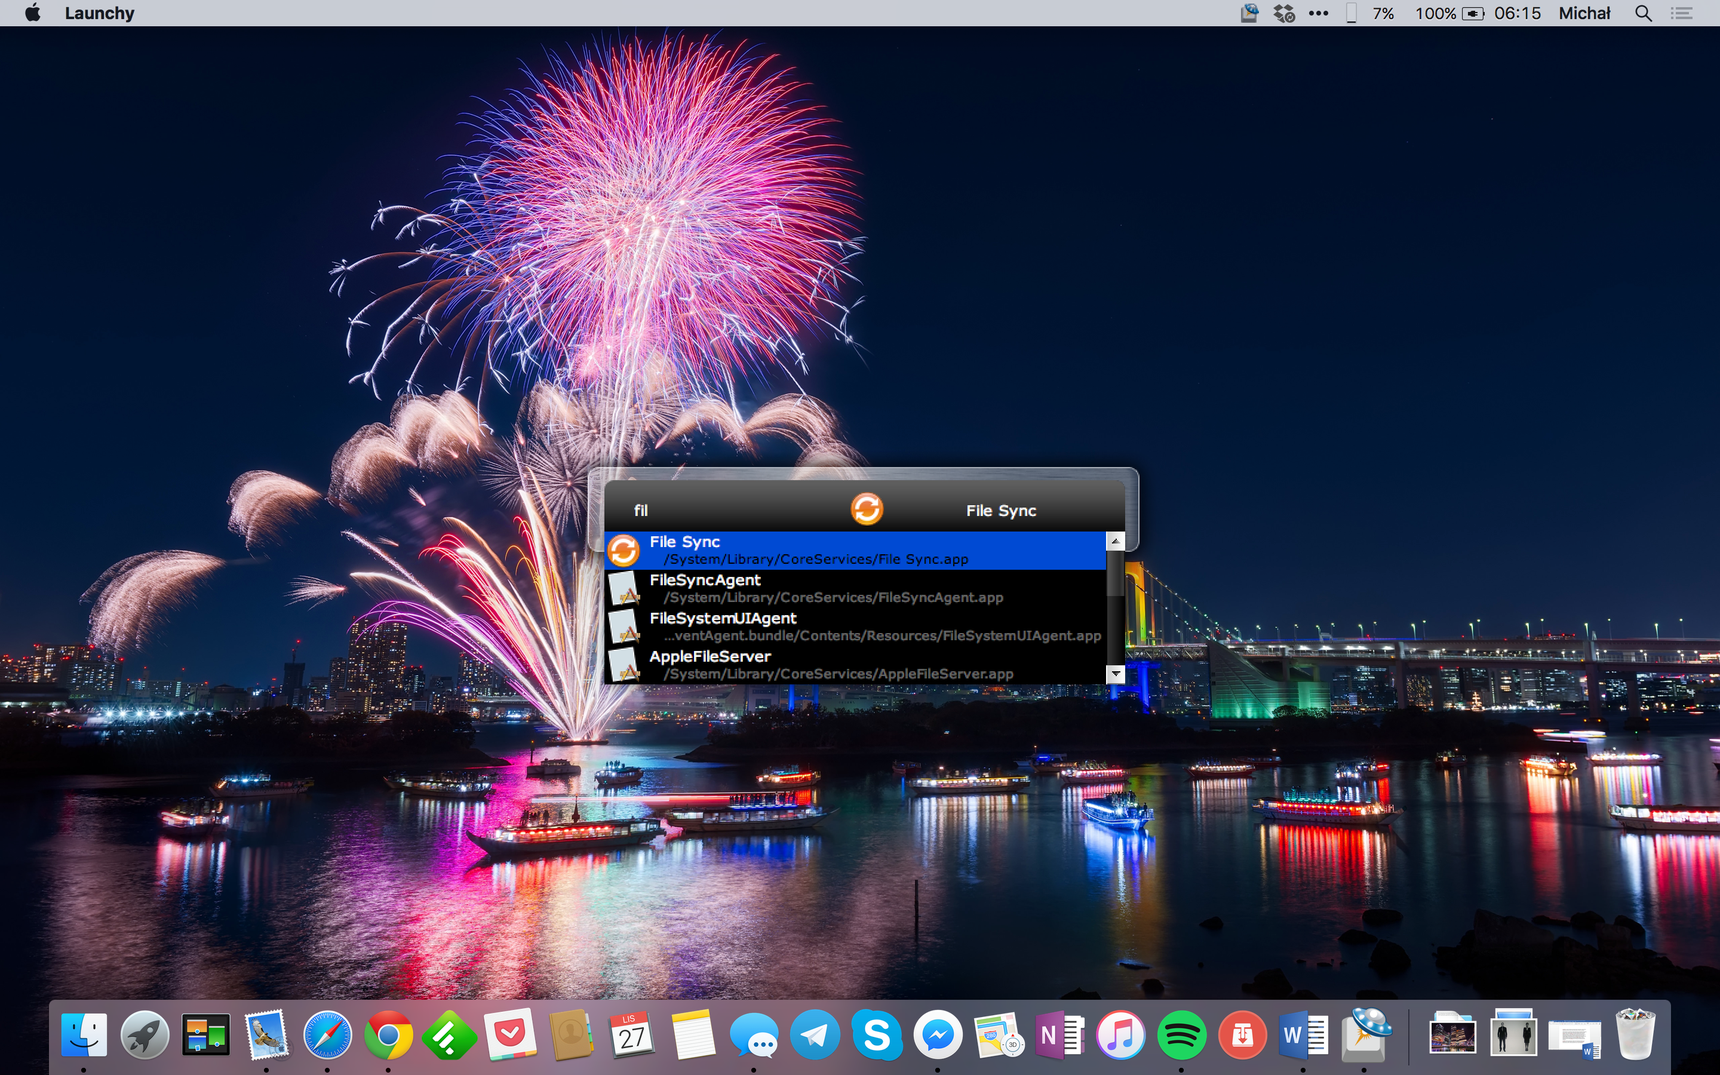Open the Maps-style icon with timer in Dock

click(x=998, y=1035)
